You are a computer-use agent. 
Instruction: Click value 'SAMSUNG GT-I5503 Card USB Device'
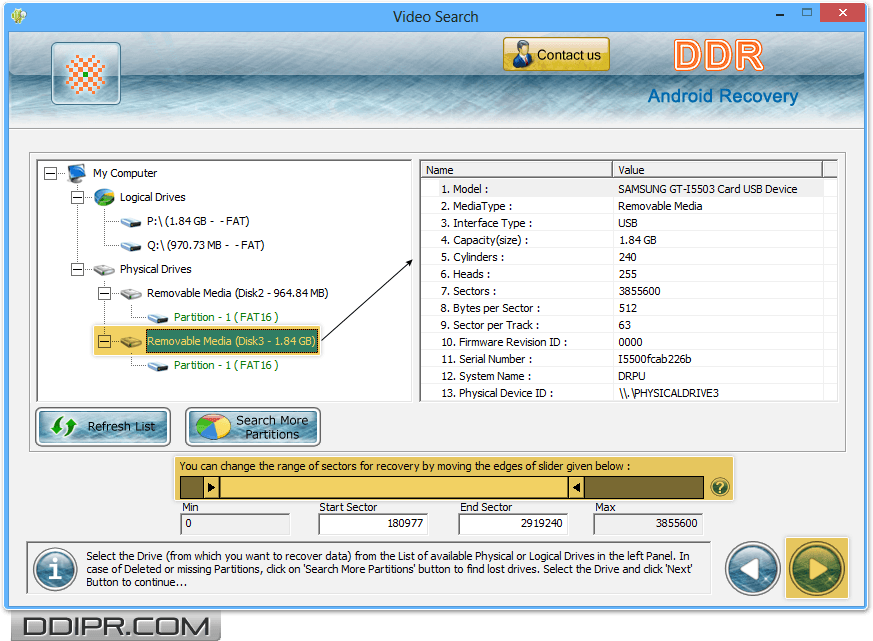(x=707, y=189)
